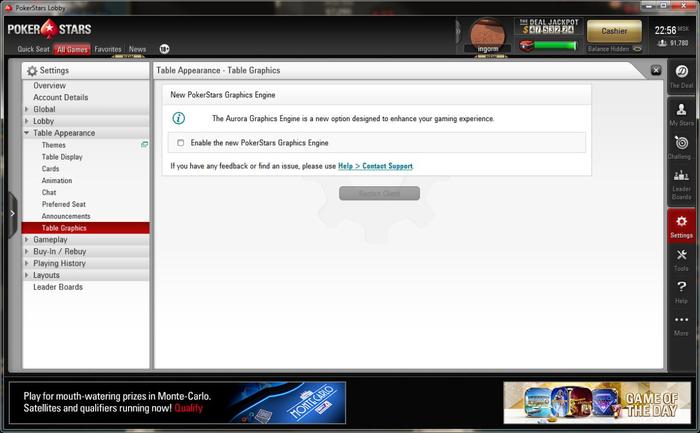Viewport: 700px width, 433px height.
Task: Open the News tab
Action: coord(138,49)
